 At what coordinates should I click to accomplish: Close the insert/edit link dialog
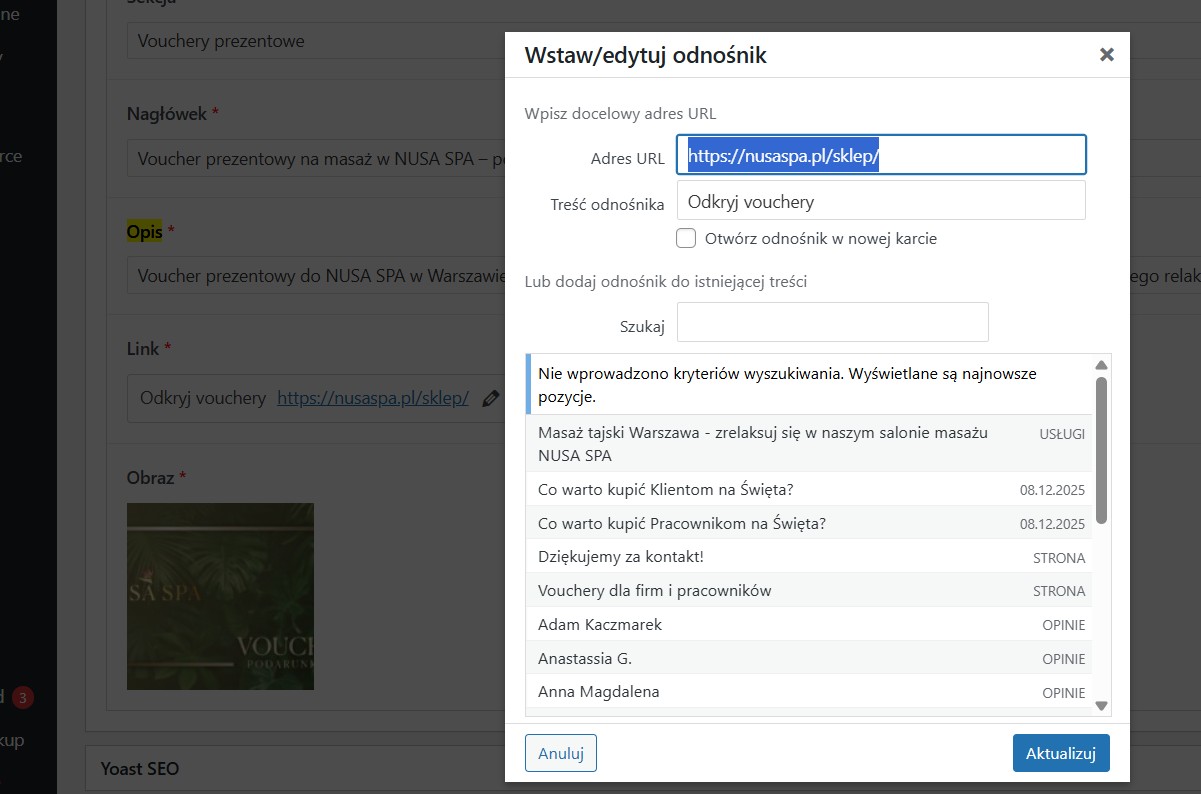point(1106,55)
